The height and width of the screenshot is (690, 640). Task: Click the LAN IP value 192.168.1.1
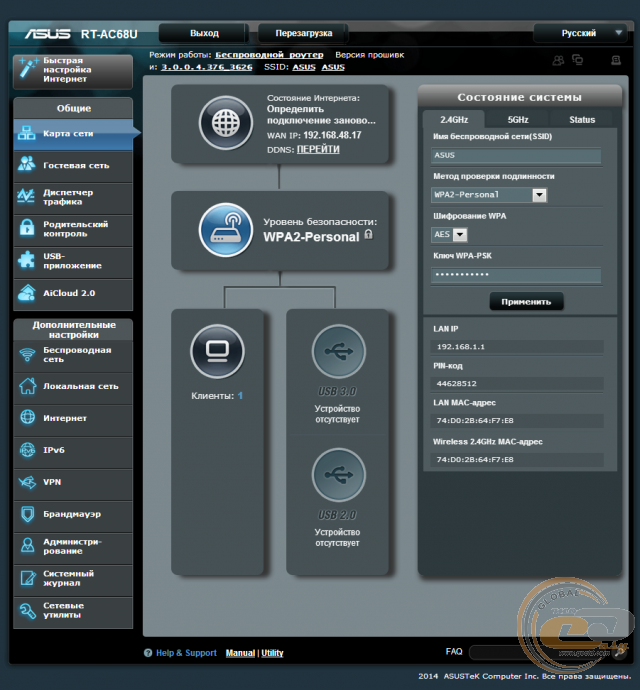460,347
